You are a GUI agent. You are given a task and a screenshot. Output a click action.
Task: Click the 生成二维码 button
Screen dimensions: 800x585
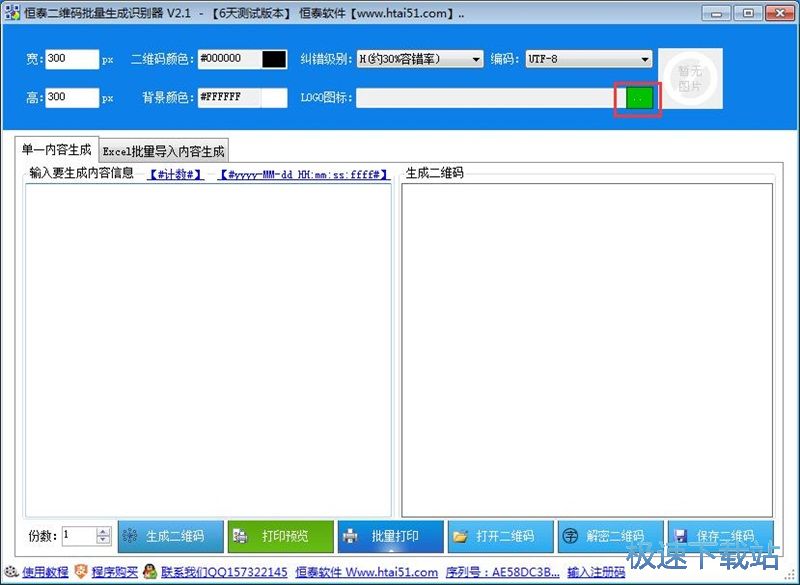[x=171, y=536]
